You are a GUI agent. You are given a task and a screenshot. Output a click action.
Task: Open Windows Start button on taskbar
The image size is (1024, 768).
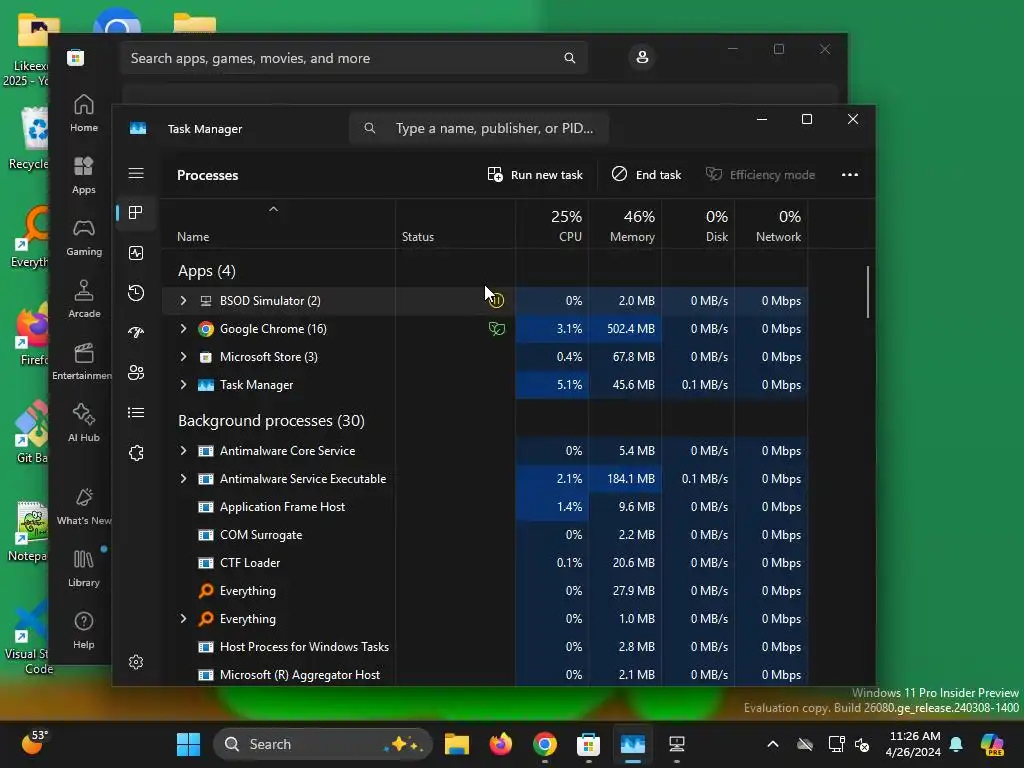(189, 744)
